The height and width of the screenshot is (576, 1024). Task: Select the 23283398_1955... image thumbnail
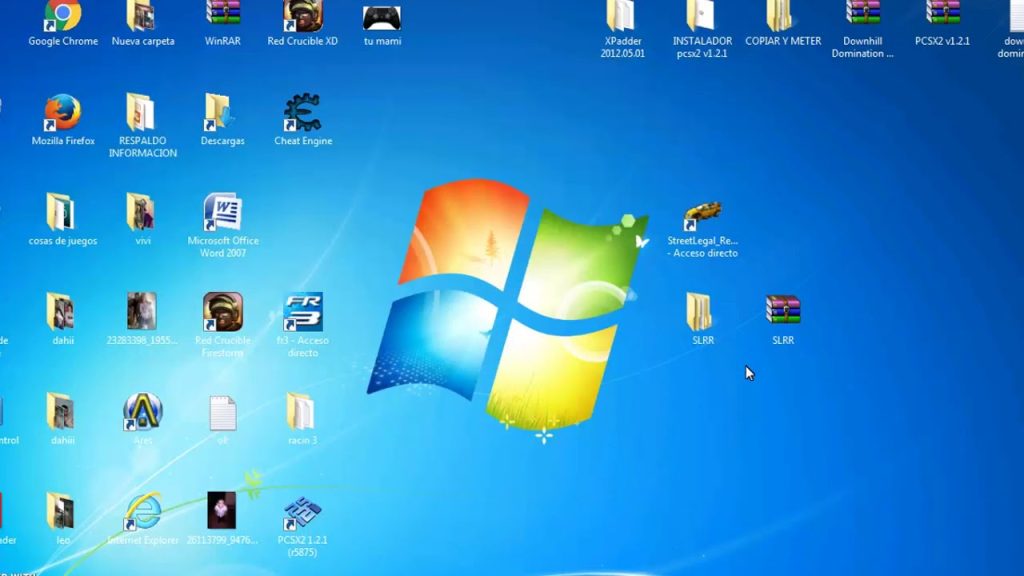[x=142, y=312]
